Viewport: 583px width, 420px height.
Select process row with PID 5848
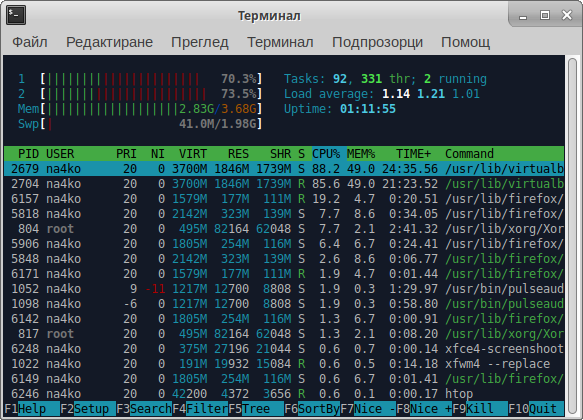click(284, 259)
